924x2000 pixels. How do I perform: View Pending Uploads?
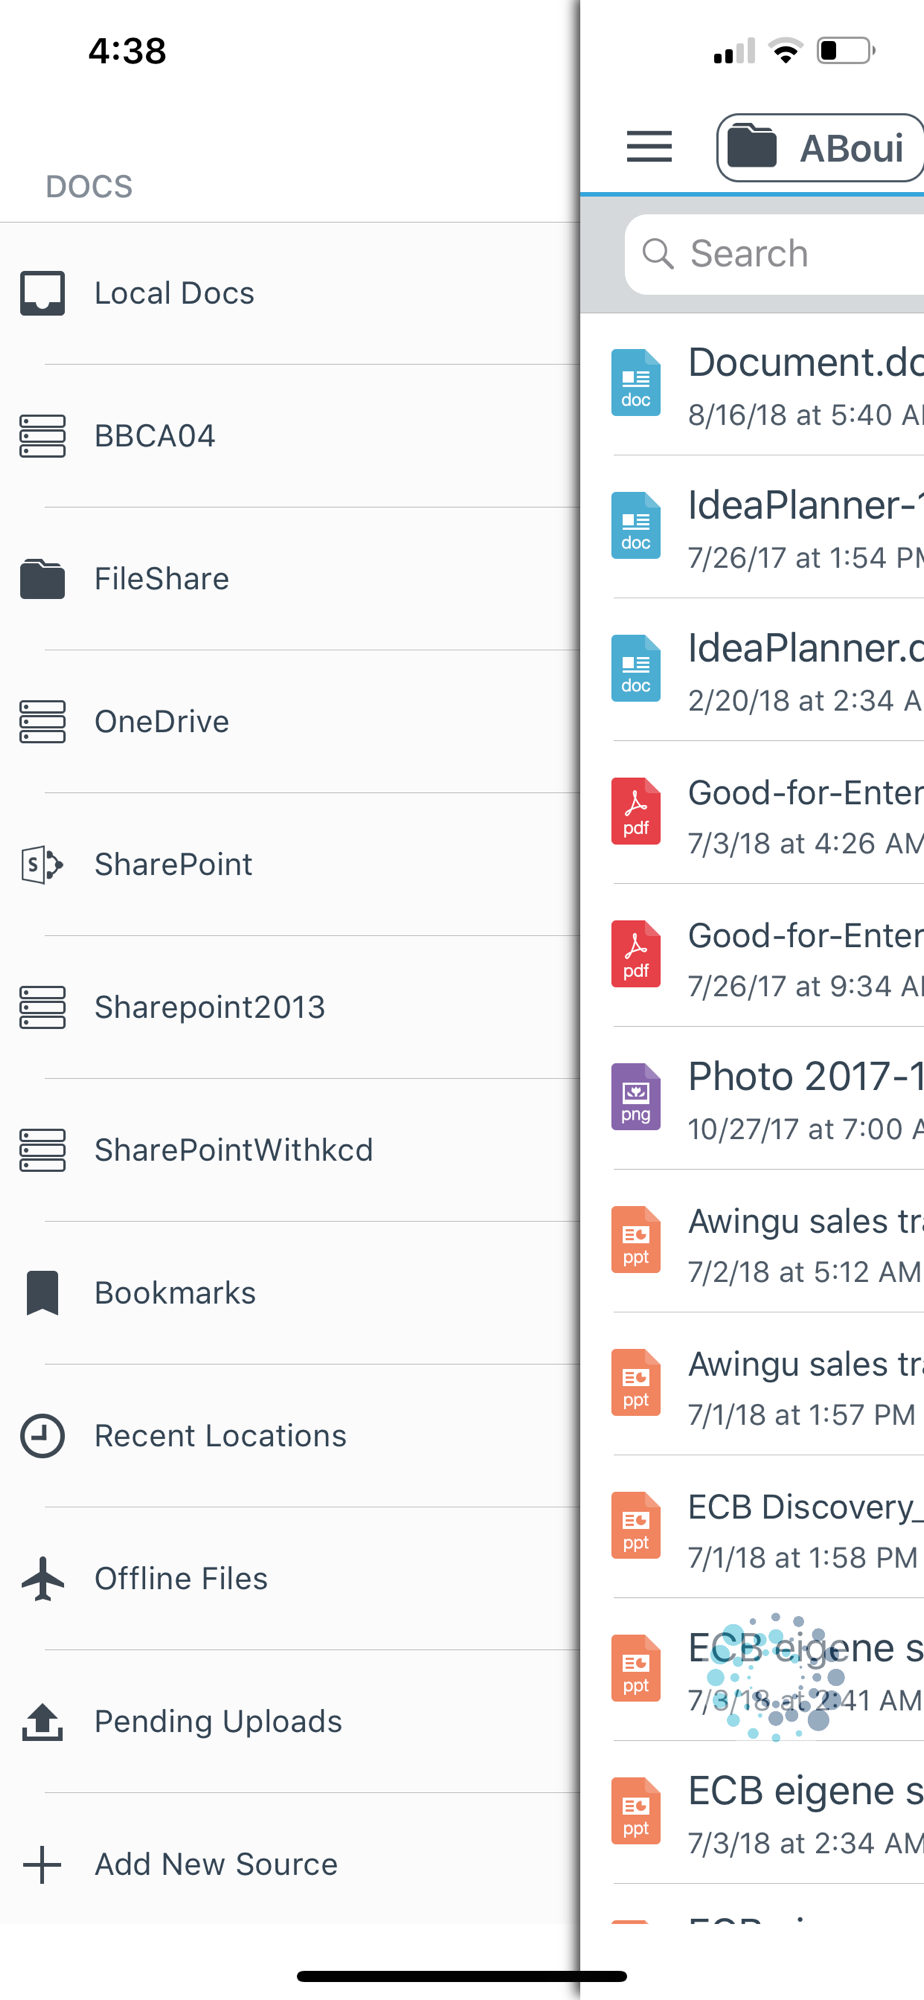[x=290, y=1721]
